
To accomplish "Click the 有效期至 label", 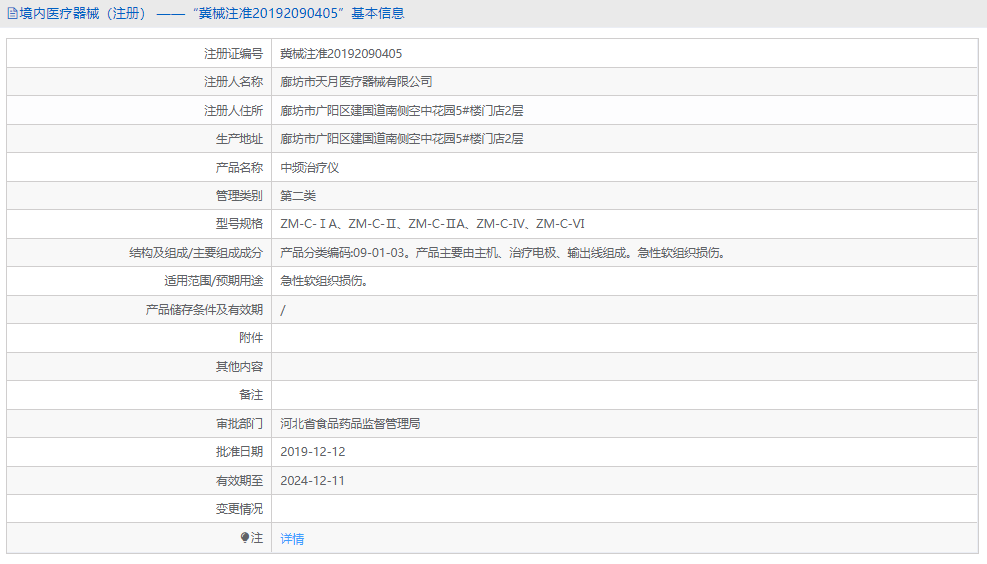I will coord(239,480).
